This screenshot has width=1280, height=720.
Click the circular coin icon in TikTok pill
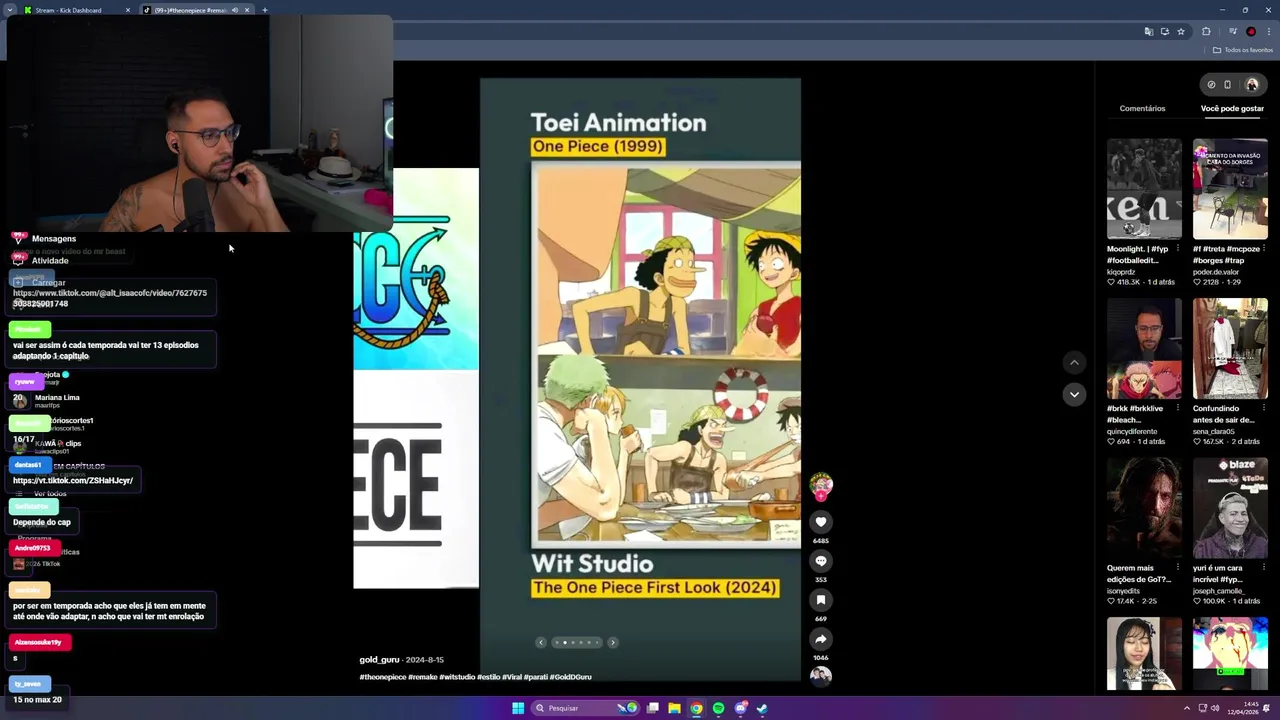point(1211,85)
